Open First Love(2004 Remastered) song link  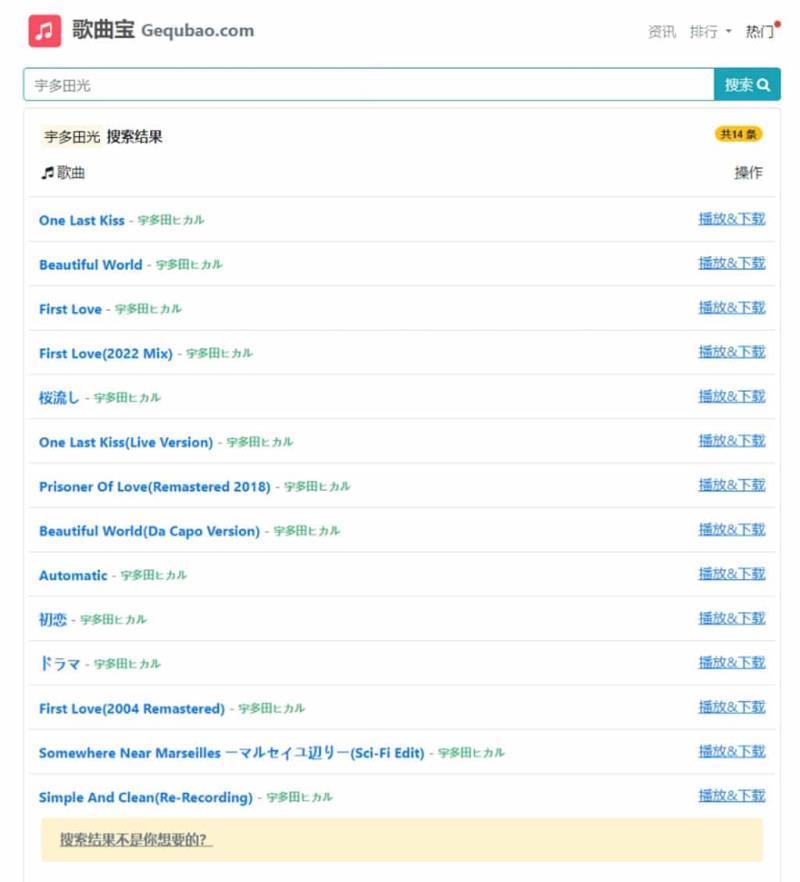click(132, 709)
